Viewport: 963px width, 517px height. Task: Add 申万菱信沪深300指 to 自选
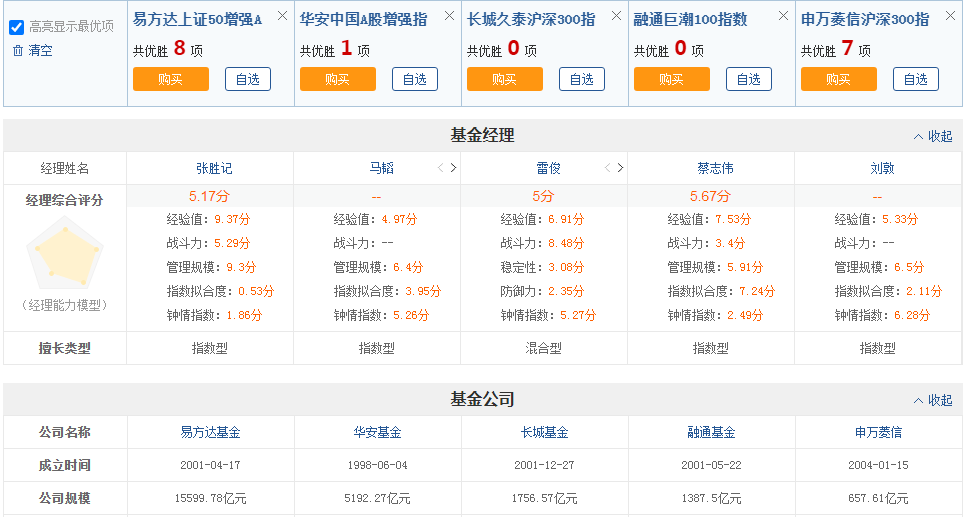916,79
